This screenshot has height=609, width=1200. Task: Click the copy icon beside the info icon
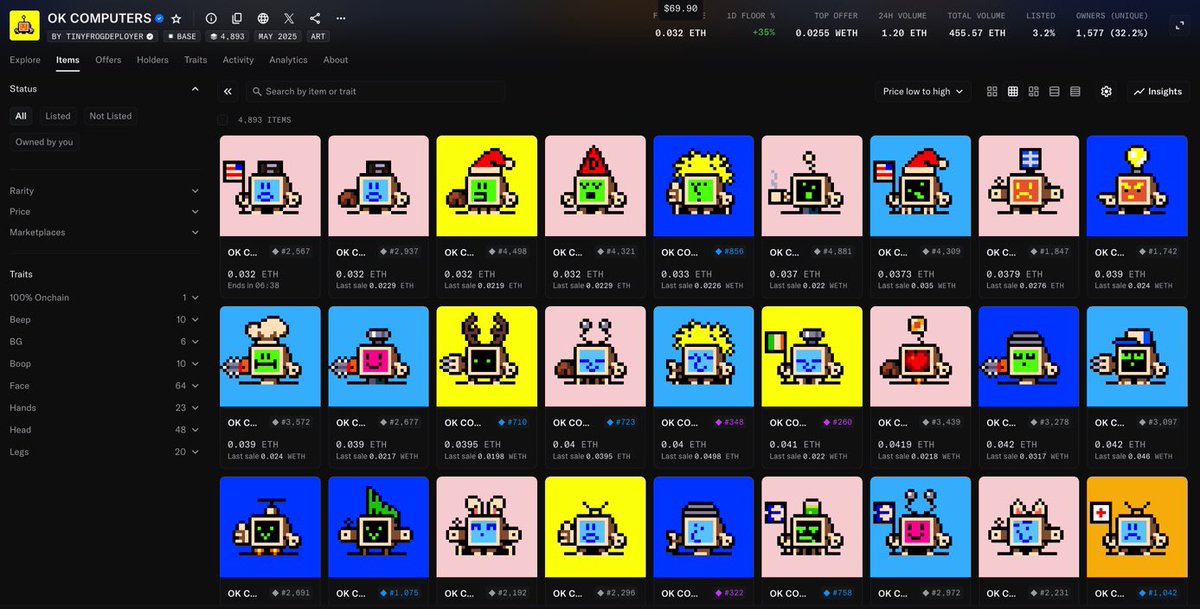(237, 19)
